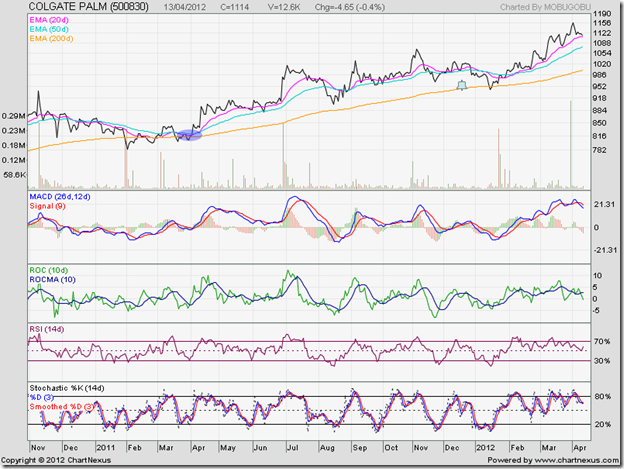Click the Dec label before 2011

point(71,448)
